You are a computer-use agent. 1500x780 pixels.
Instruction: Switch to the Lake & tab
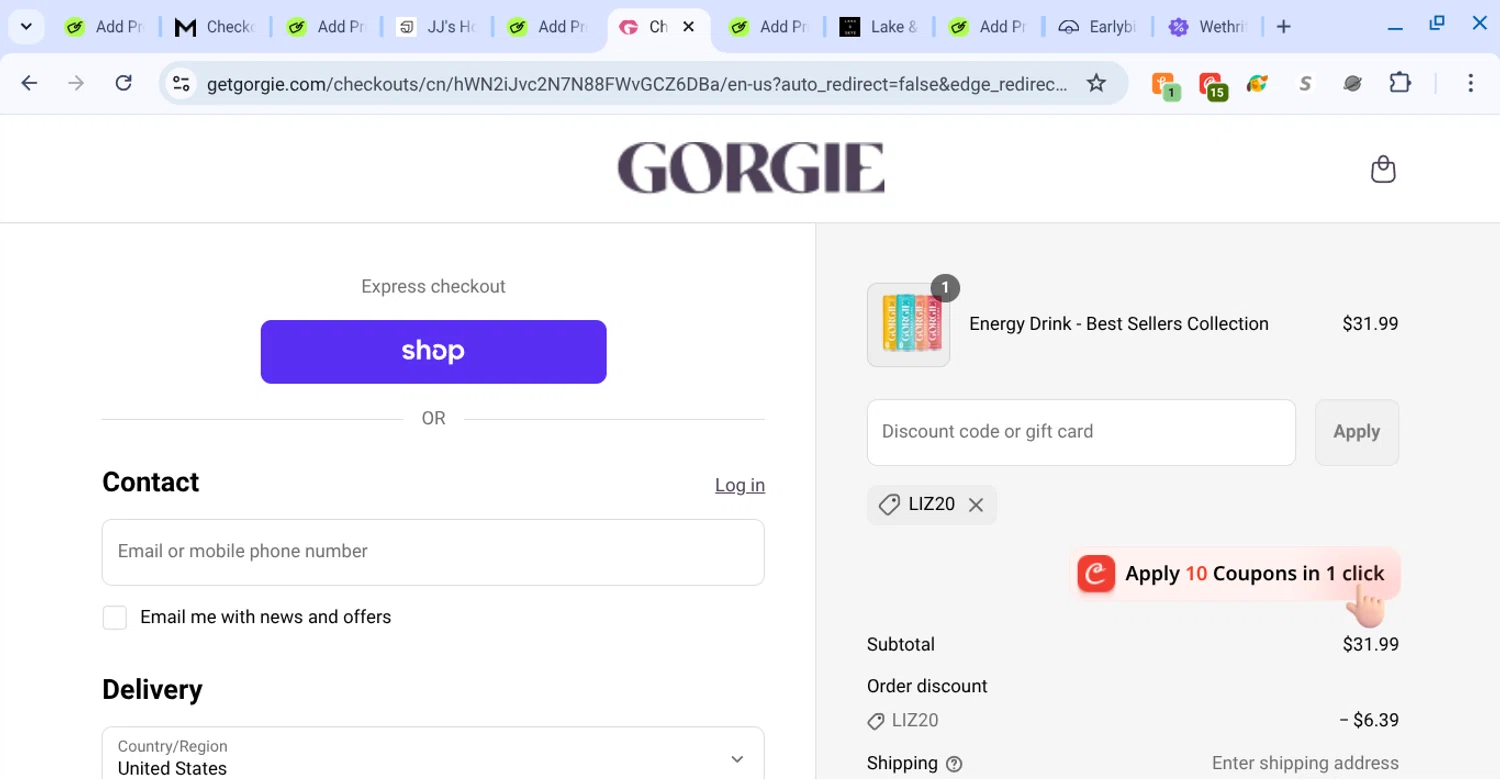[878, 27]
